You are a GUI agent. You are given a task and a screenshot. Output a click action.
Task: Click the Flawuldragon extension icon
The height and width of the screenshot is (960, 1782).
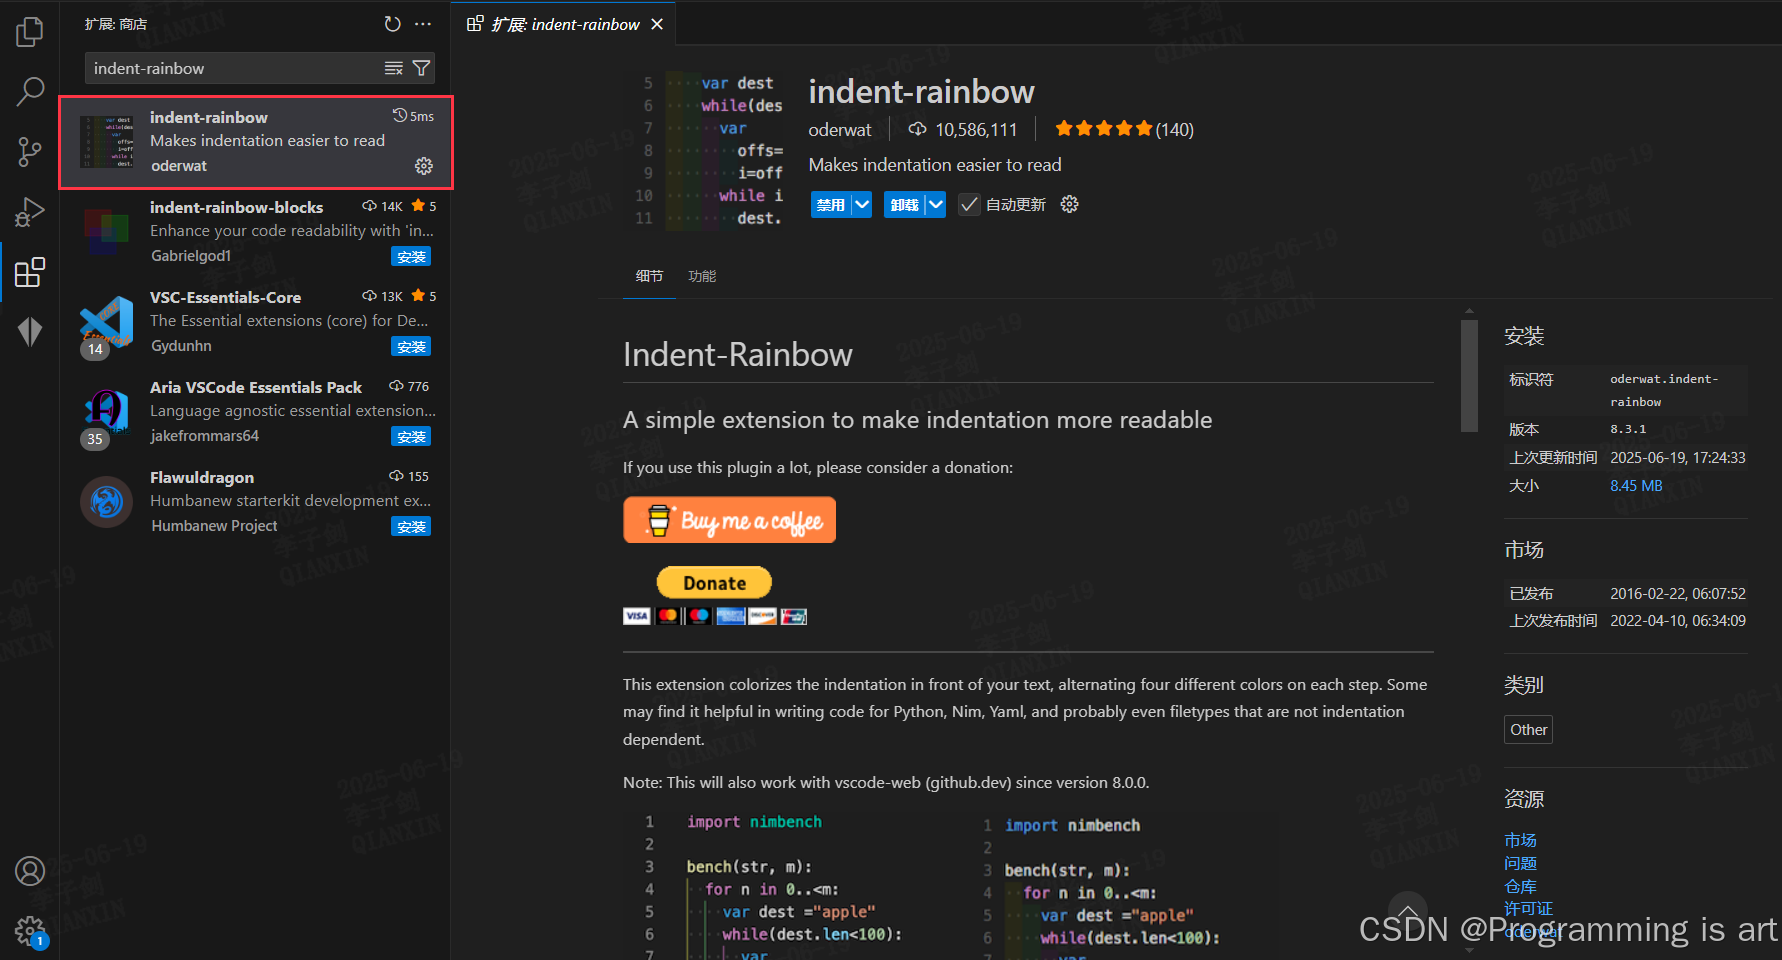point(107,502)
